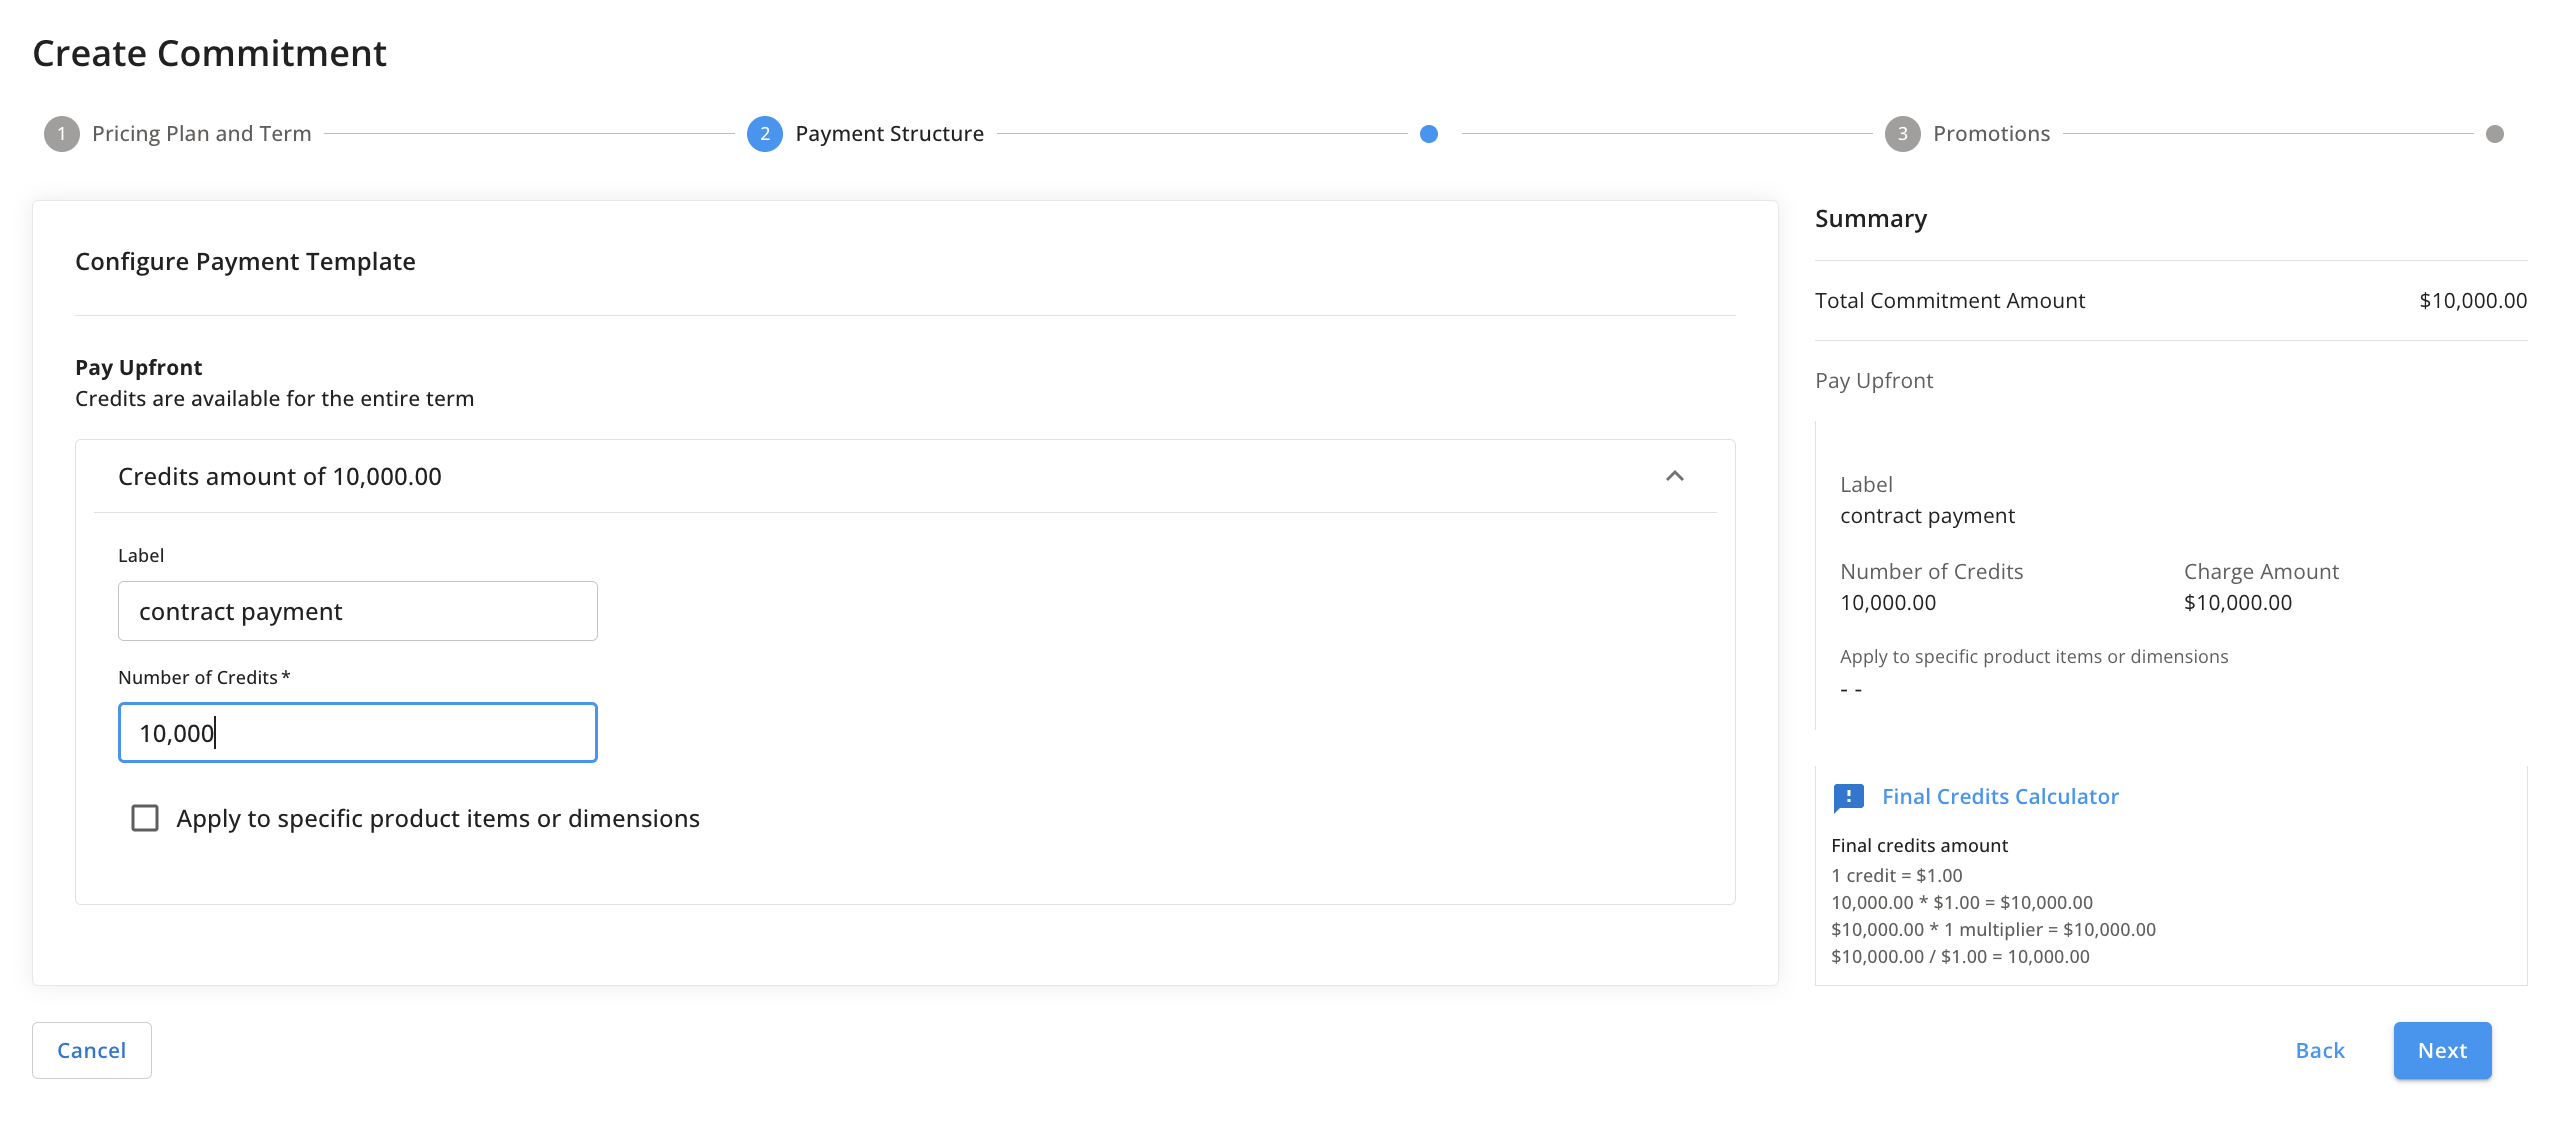The width and height of the screenshot is (2570, 1132).
Task: Click the step 3 Promotions circle icon
Action: pos(1902,134)
